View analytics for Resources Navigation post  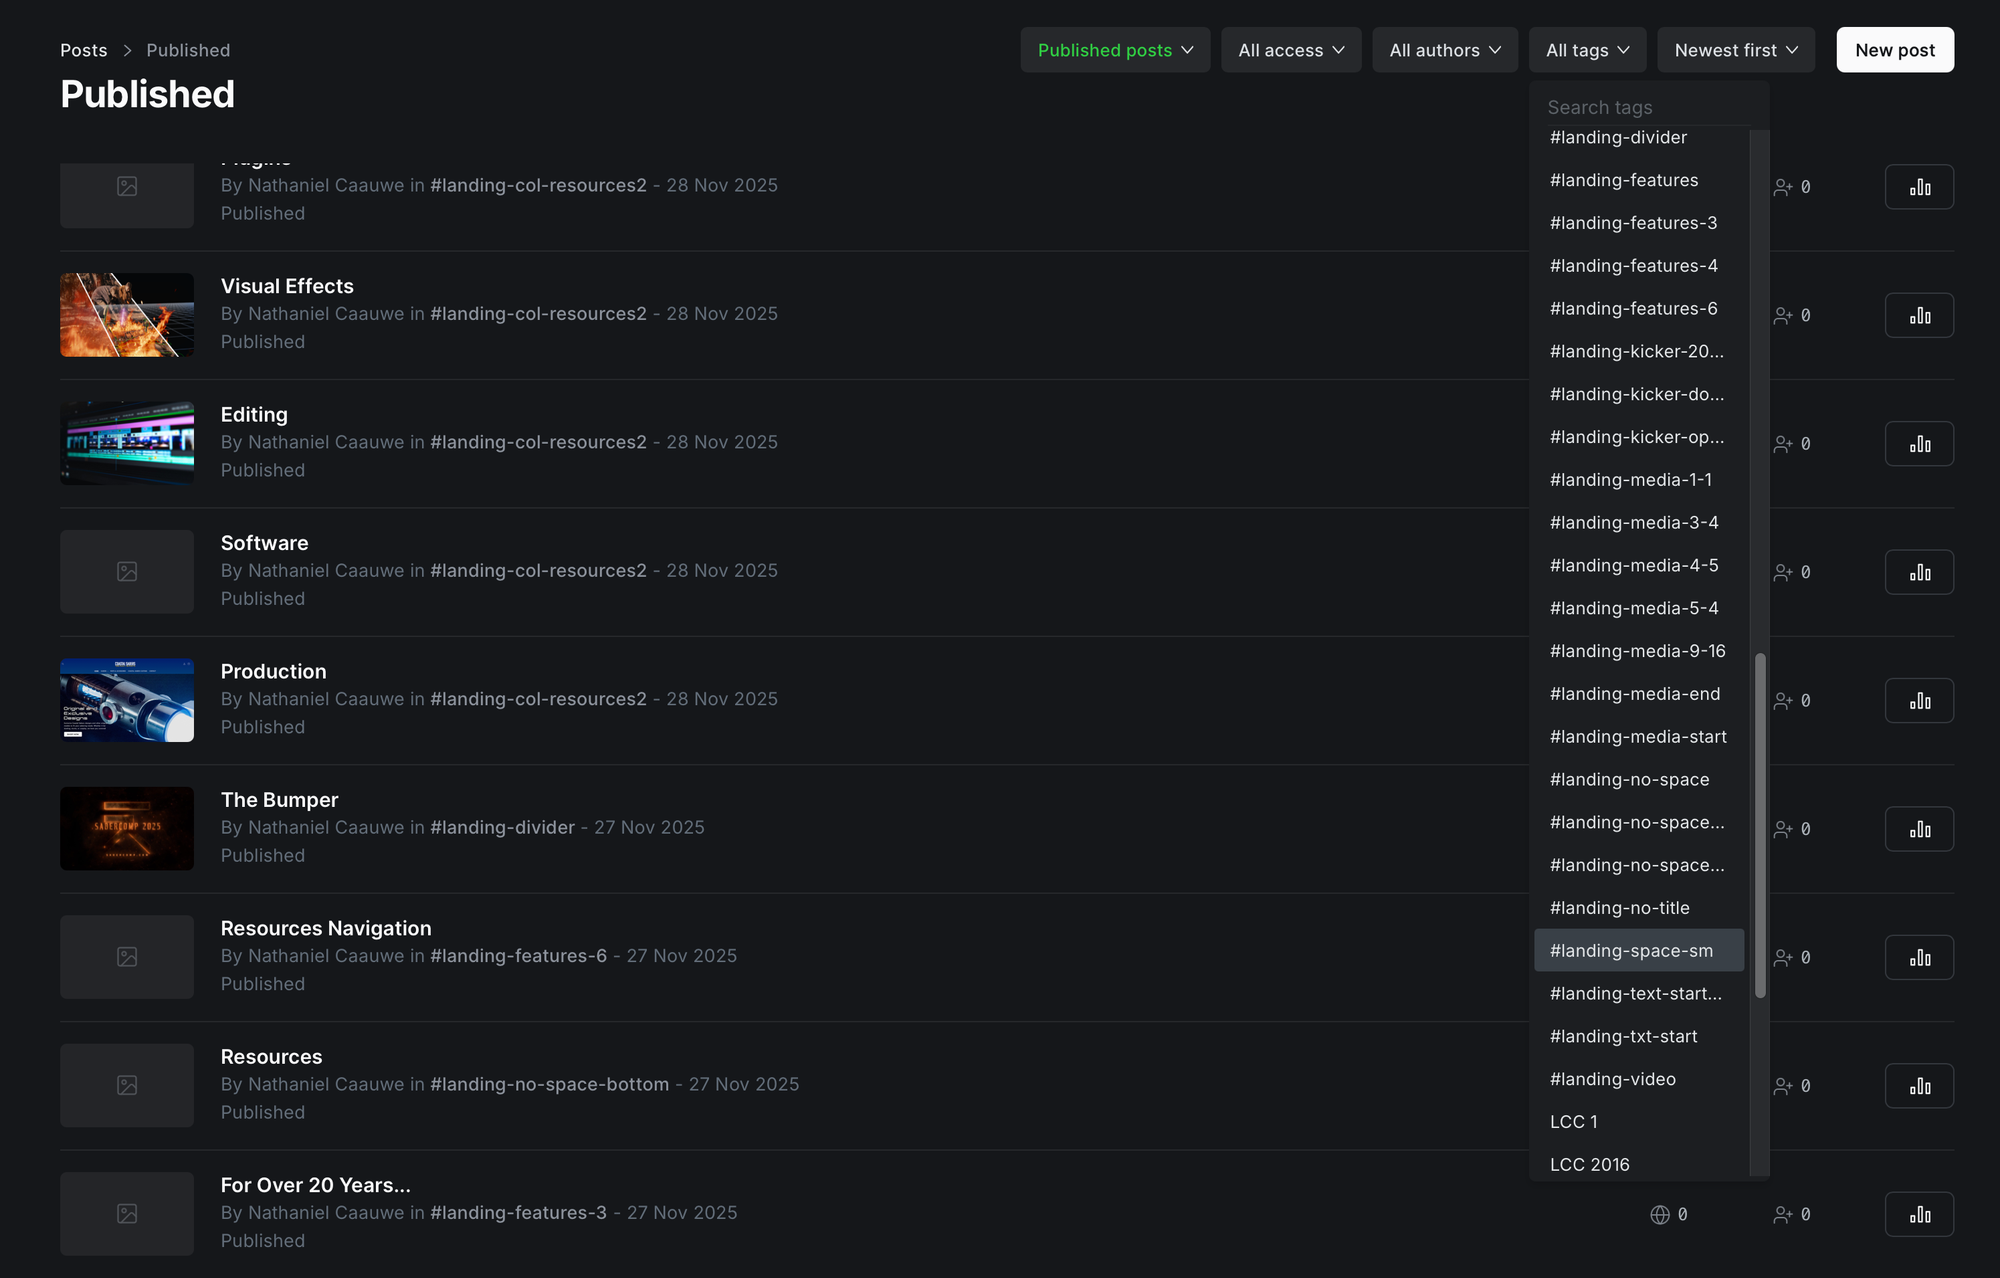(x=1919, y=957)
